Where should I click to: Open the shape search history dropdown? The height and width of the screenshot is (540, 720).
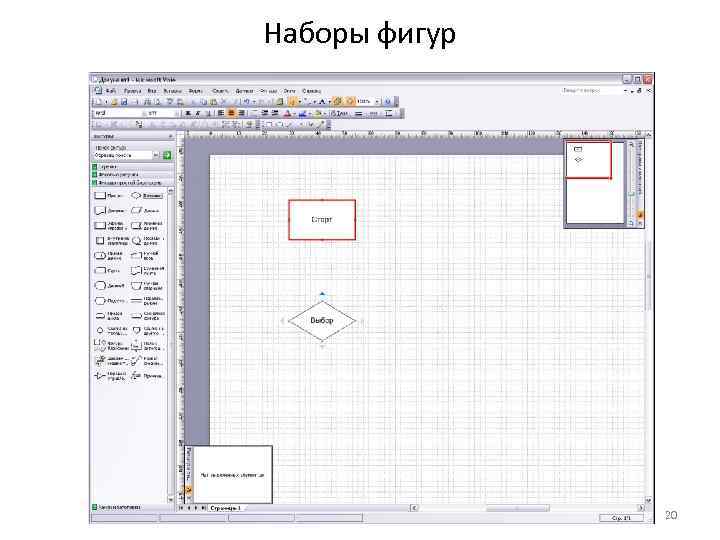(155, 155)
